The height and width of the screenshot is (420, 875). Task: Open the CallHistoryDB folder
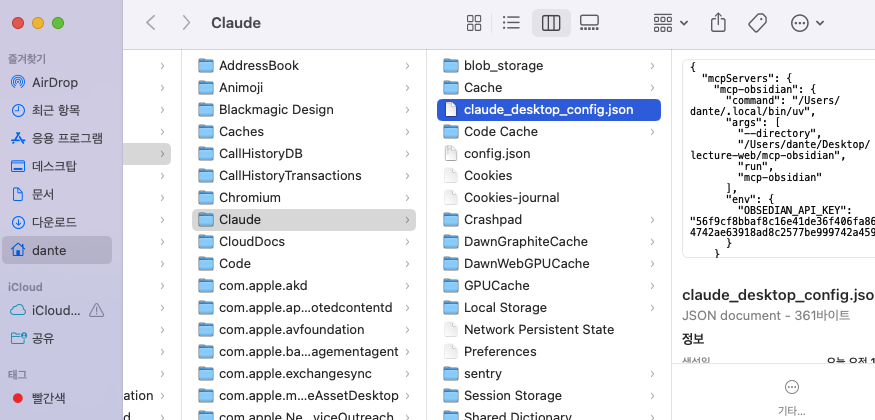point(304,153)
